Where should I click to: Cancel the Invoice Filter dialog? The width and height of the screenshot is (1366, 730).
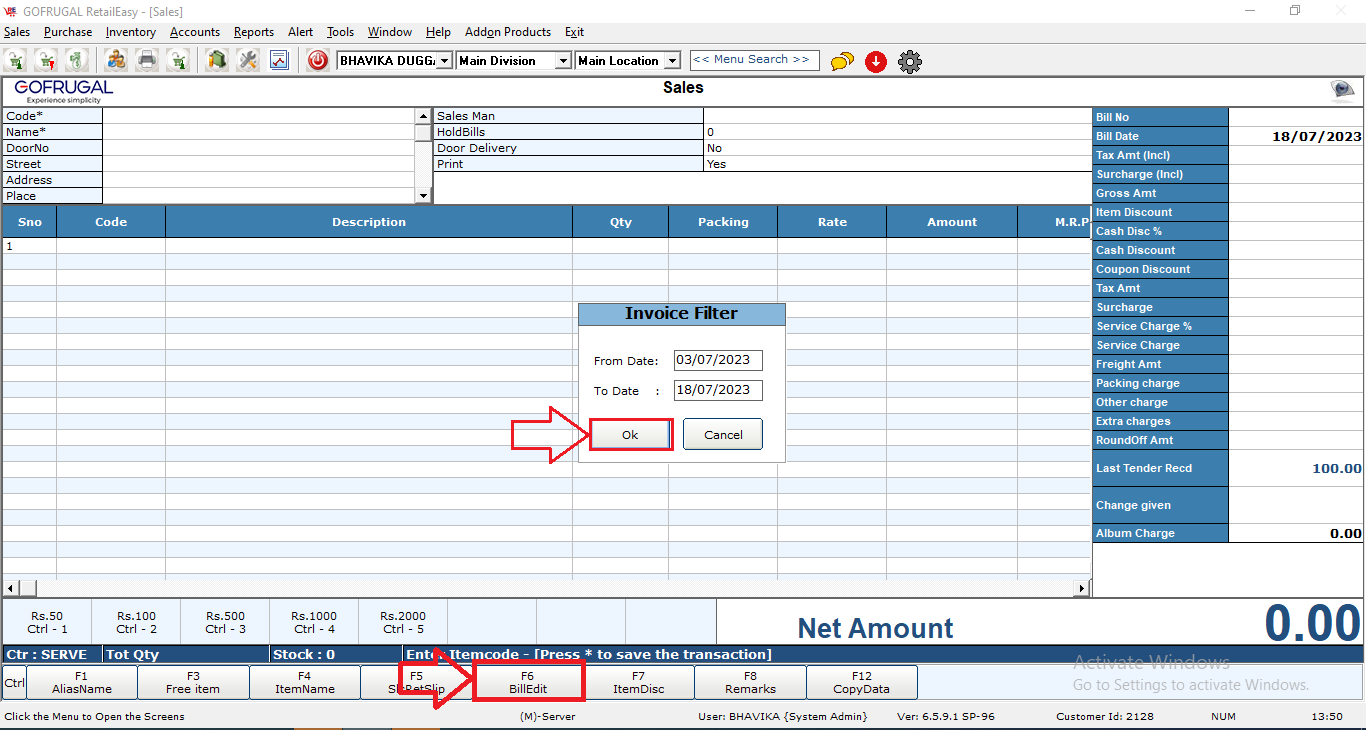click(723, 435)
